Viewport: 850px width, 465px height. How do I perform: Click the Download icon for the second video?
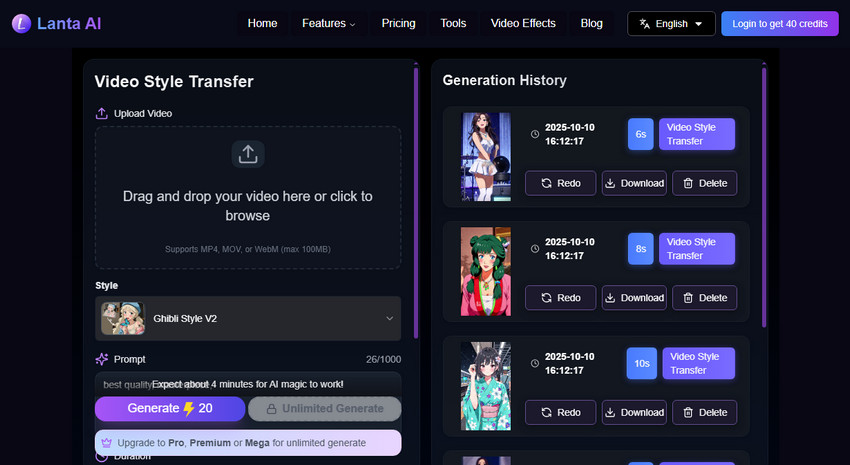pos(612,298)
